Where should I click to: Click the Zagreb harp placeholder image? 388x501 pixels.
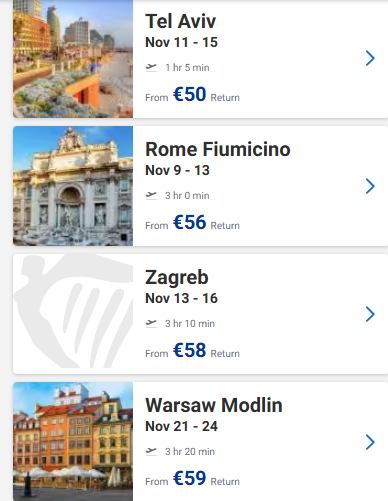pyautogui.click(x=73, y=314)
